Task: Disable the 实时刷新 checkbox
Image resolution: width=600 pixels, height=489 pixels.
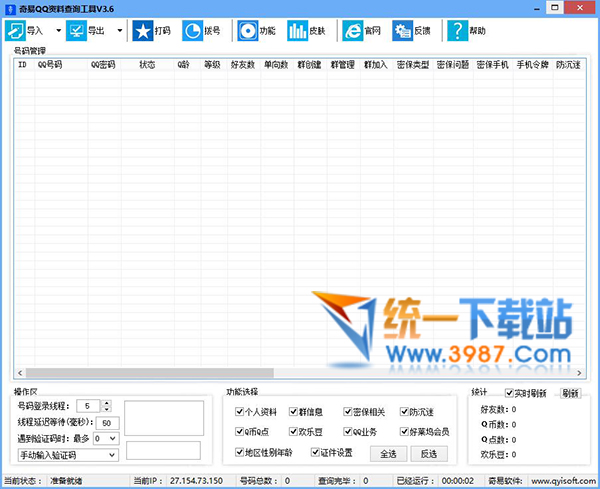Action: point(510,393)
